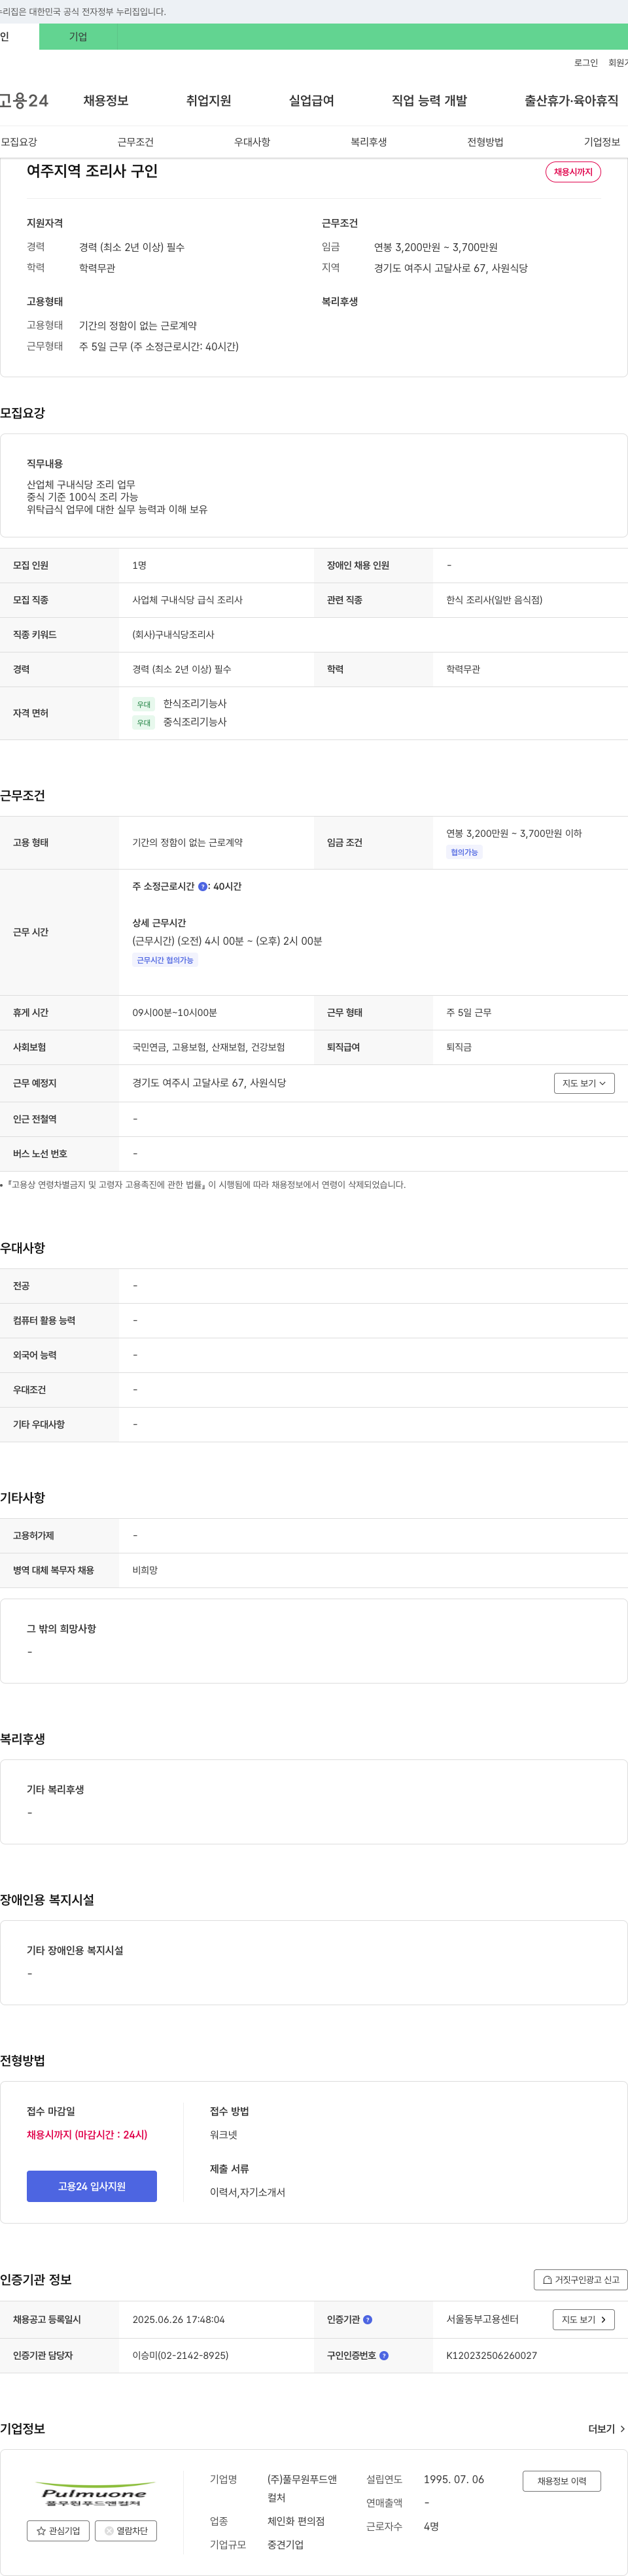Screen dimensions: 628x2576
Task: Open the 직업 능력 개발 menu
Action: click(x=429, y=101)
